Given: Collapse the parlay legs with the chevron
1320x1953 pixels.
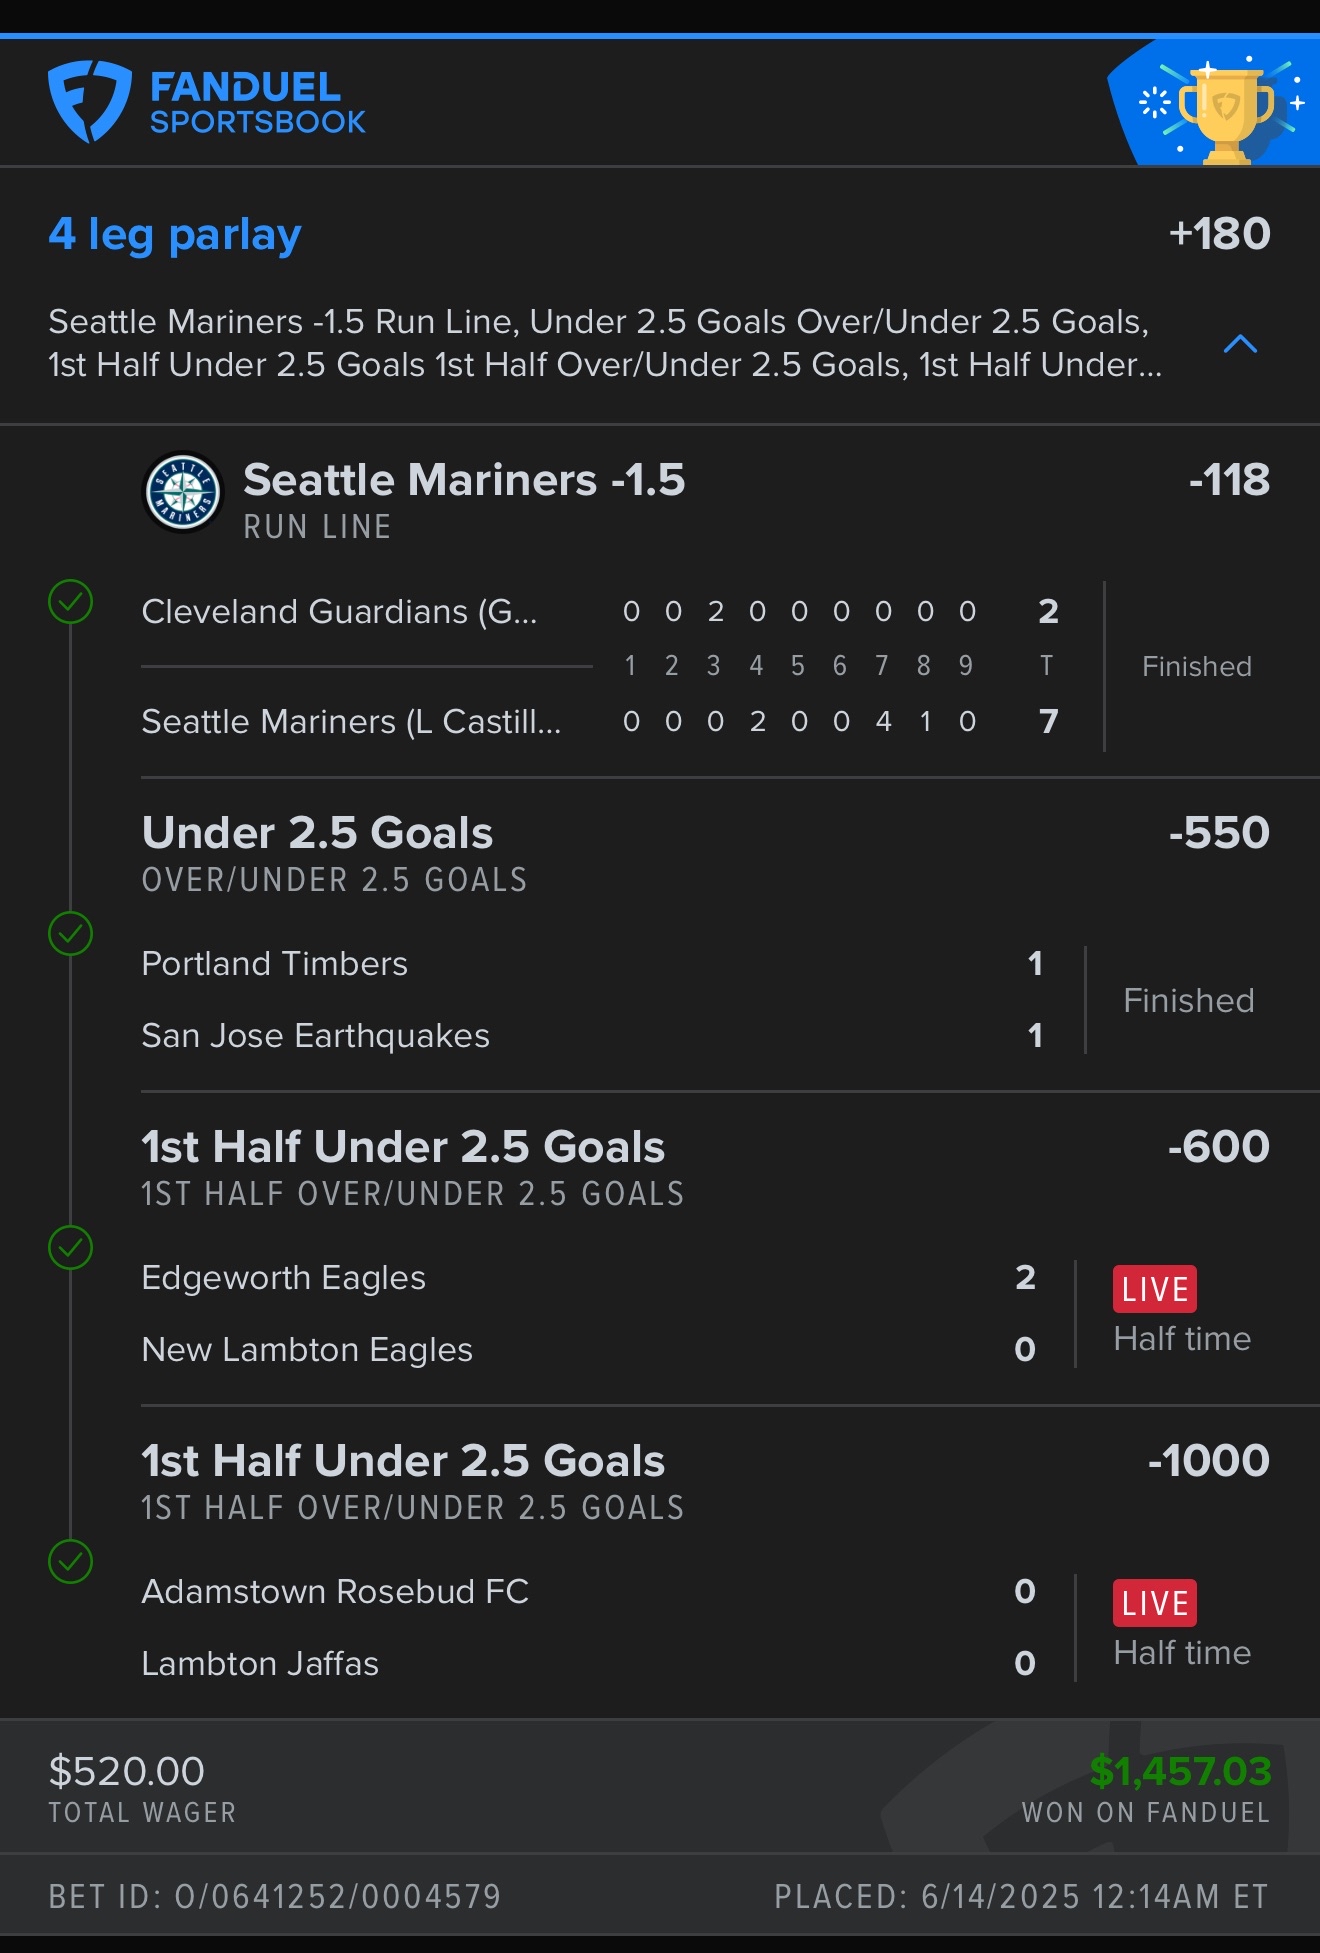Looking at the screenshot, I should (1240, 344).
